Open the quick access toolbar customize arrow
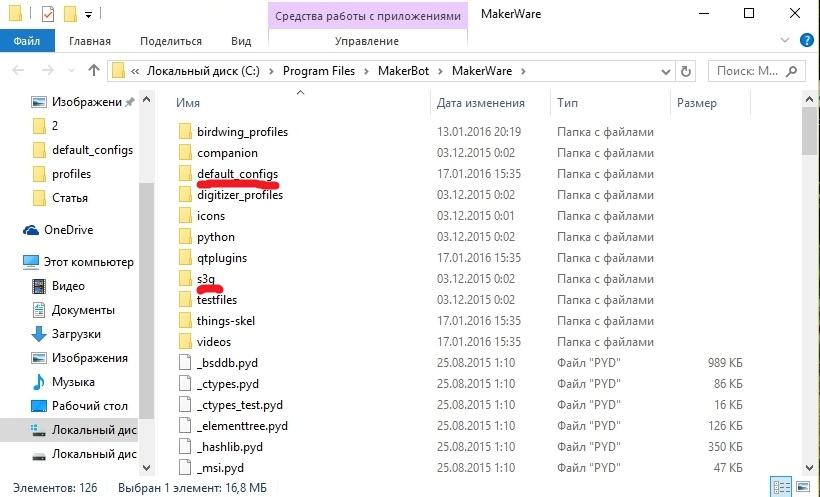This screenshot has width=820, height=497. (x=88, y=15)
